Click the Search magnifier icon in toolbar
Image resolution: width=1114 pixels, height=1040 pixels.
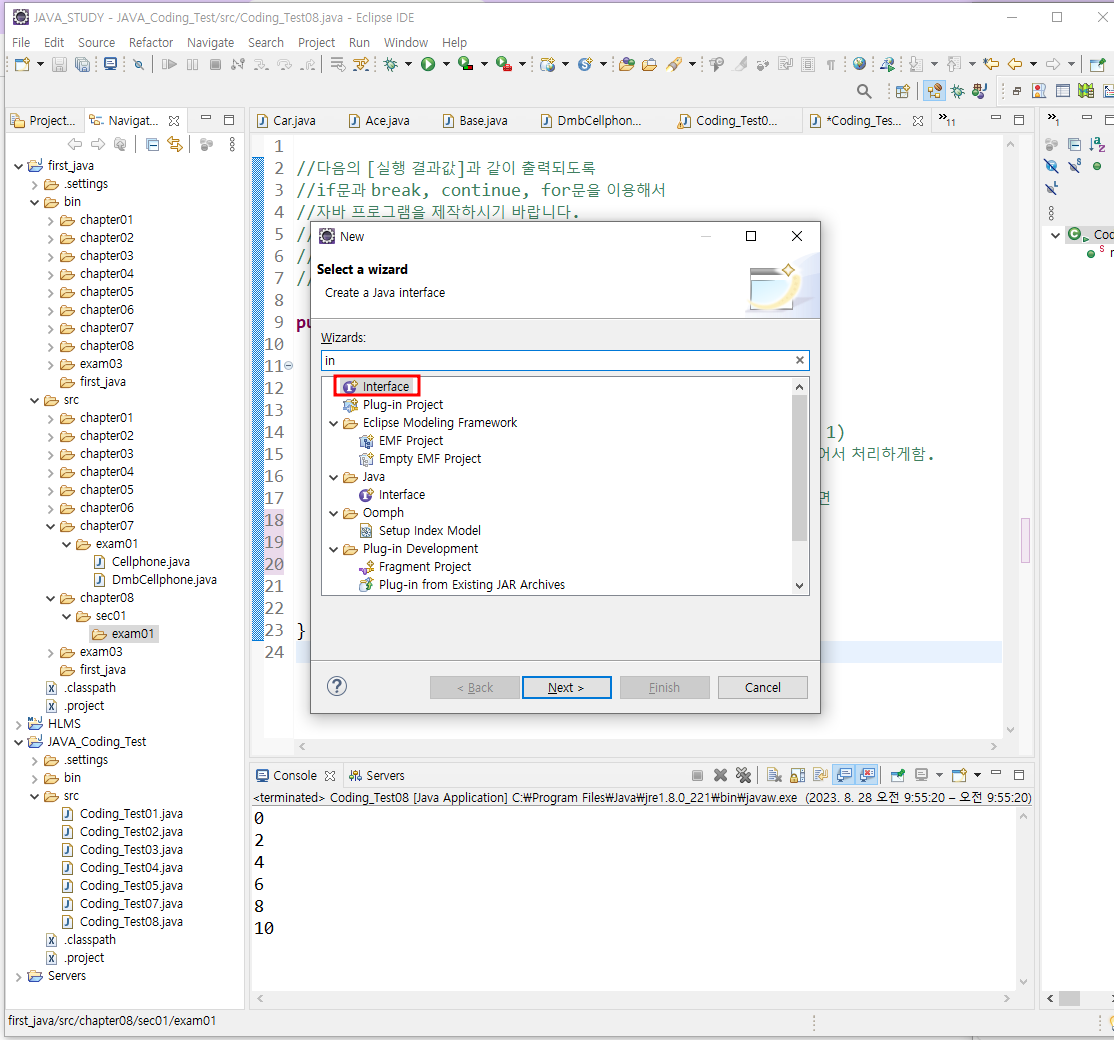pos(864,91)
